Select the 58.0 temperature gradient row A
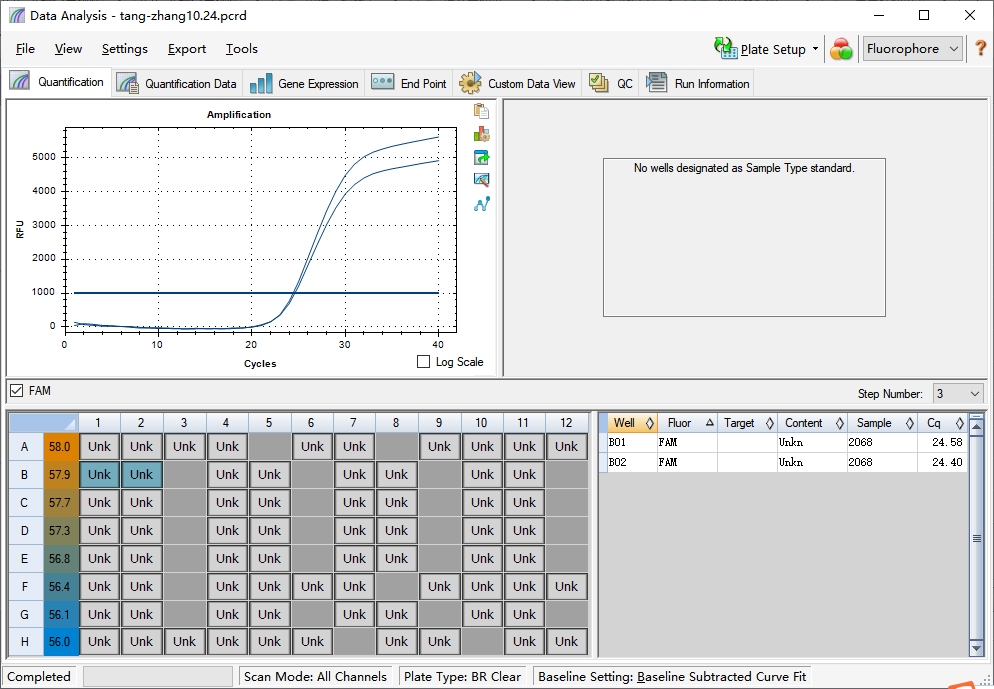Image resolution: width=994 pixels, height=689 pixels. coord(61,447)
